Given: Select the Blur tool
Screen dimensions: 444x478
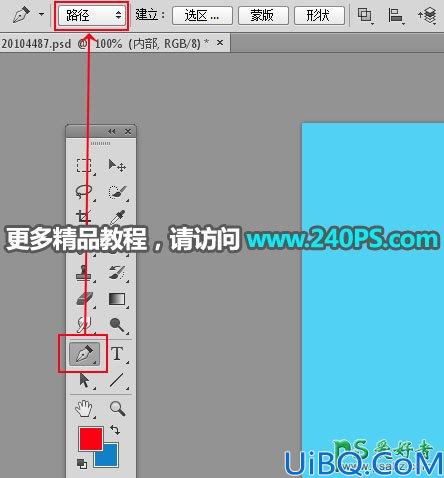Looking at the screenshot, I should pyautogui.click(x=84, y=325).
